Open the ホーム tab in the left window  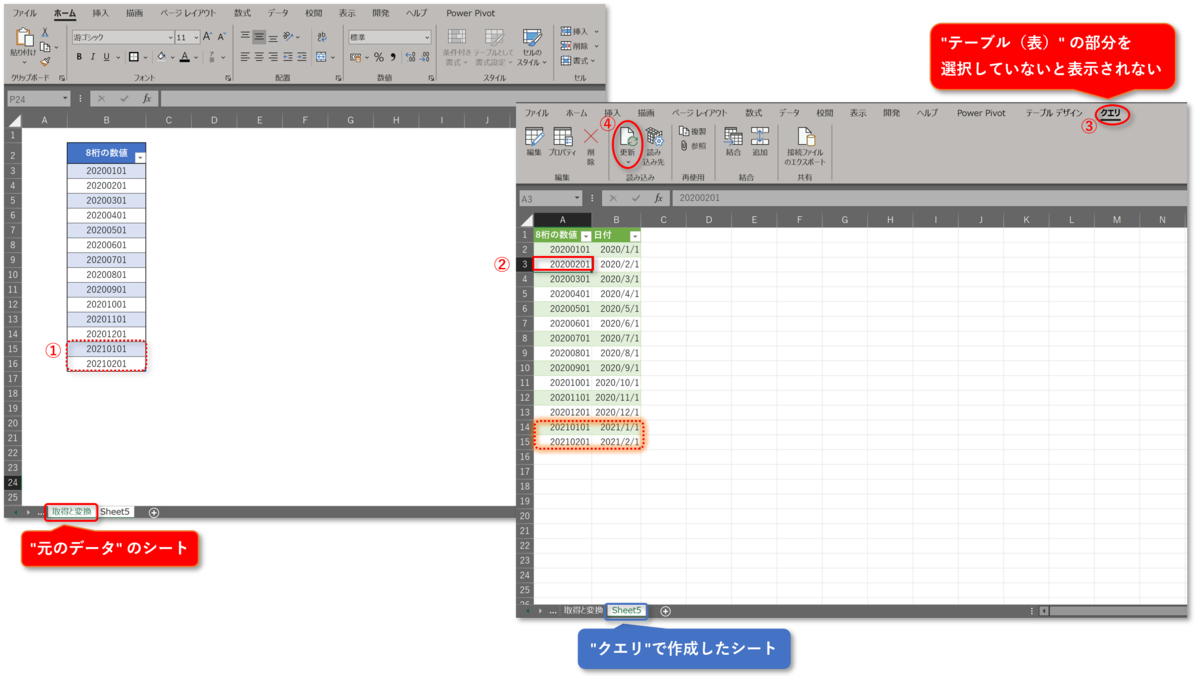click(x=65, y=13)
